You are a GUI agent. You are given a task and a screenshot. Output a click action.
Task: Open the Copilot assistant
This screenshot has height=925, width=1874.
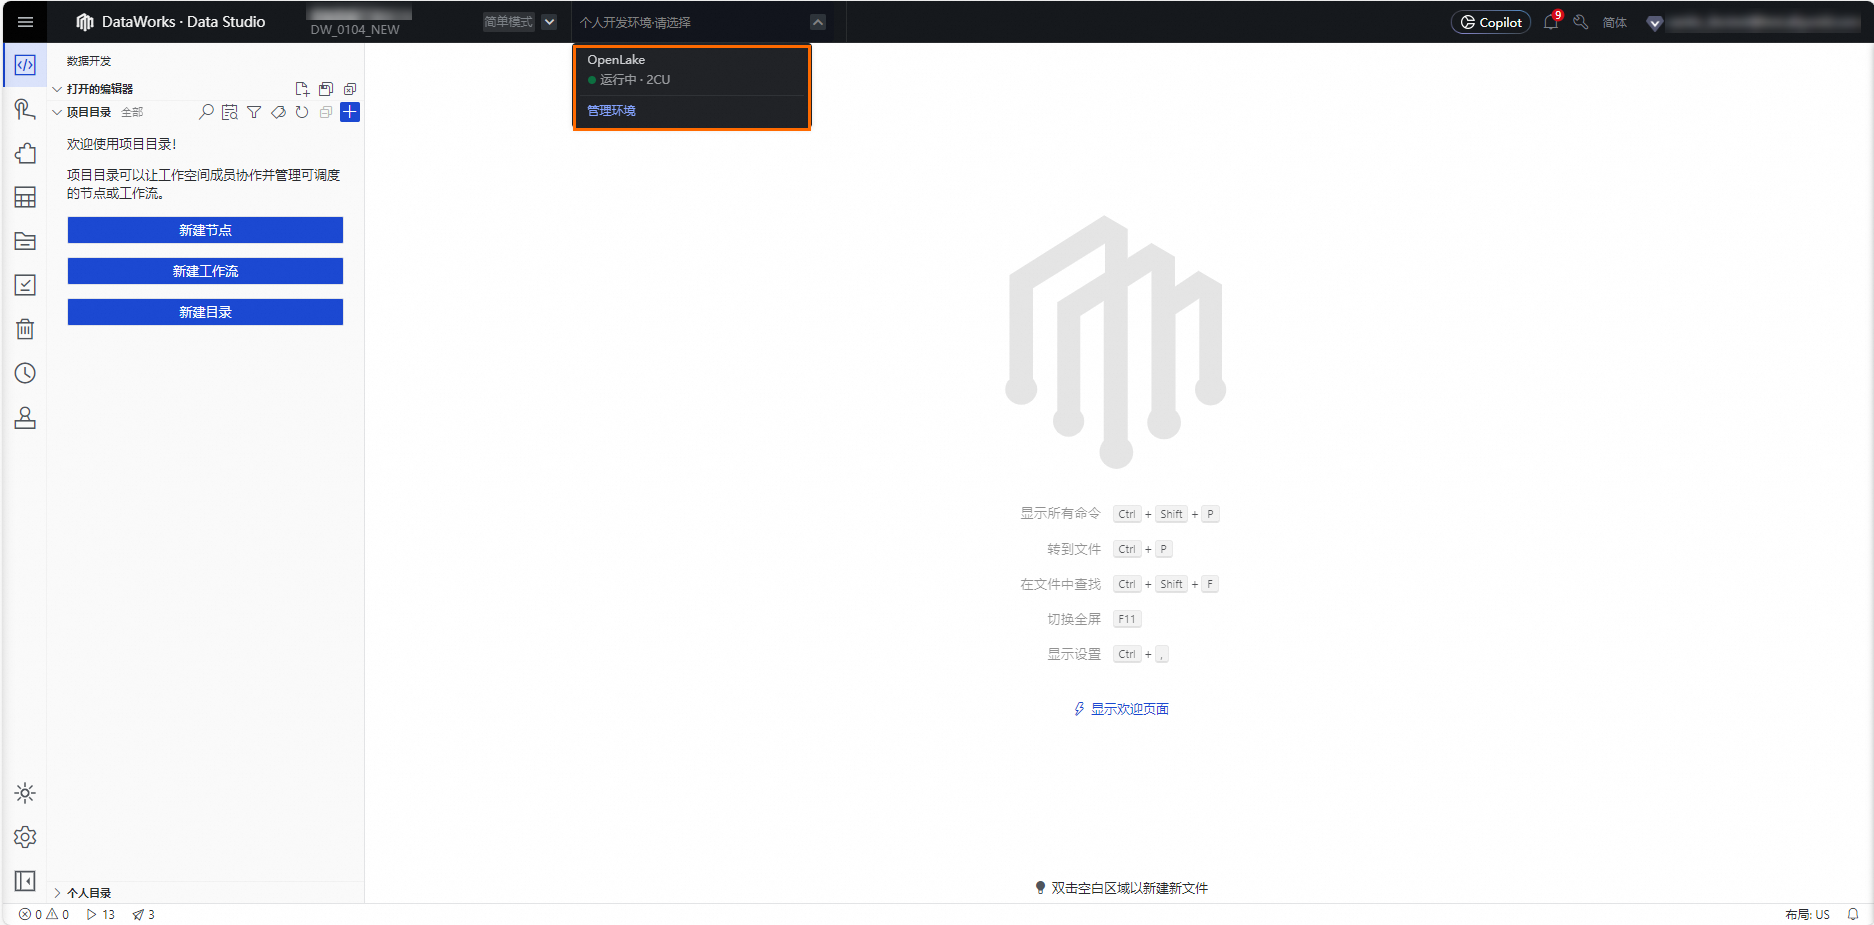(1491, 22)
